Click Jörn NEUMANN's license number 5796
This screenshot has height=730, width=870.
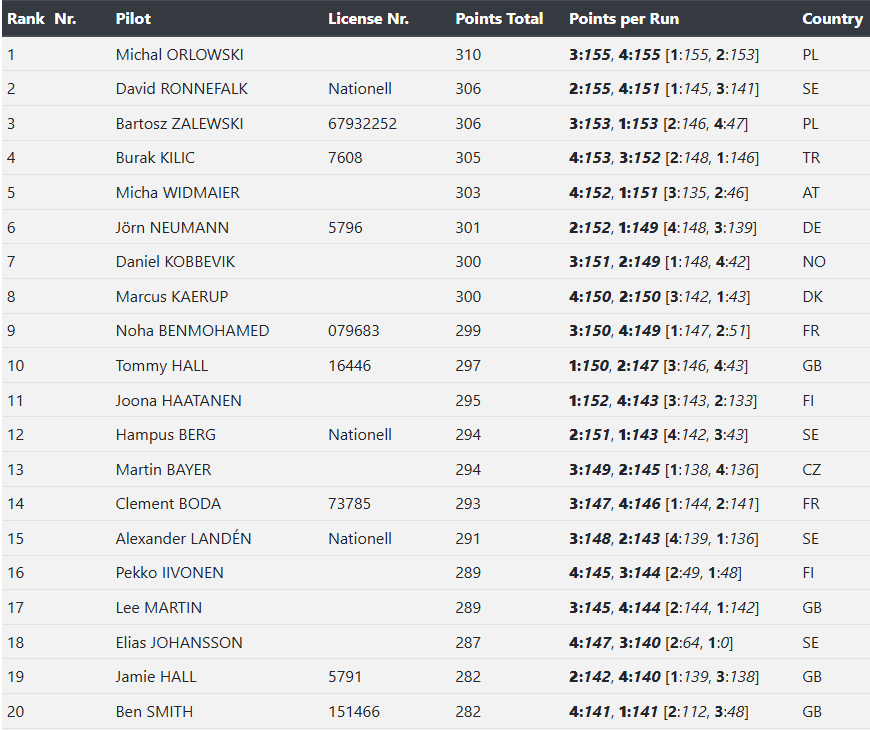345,228
